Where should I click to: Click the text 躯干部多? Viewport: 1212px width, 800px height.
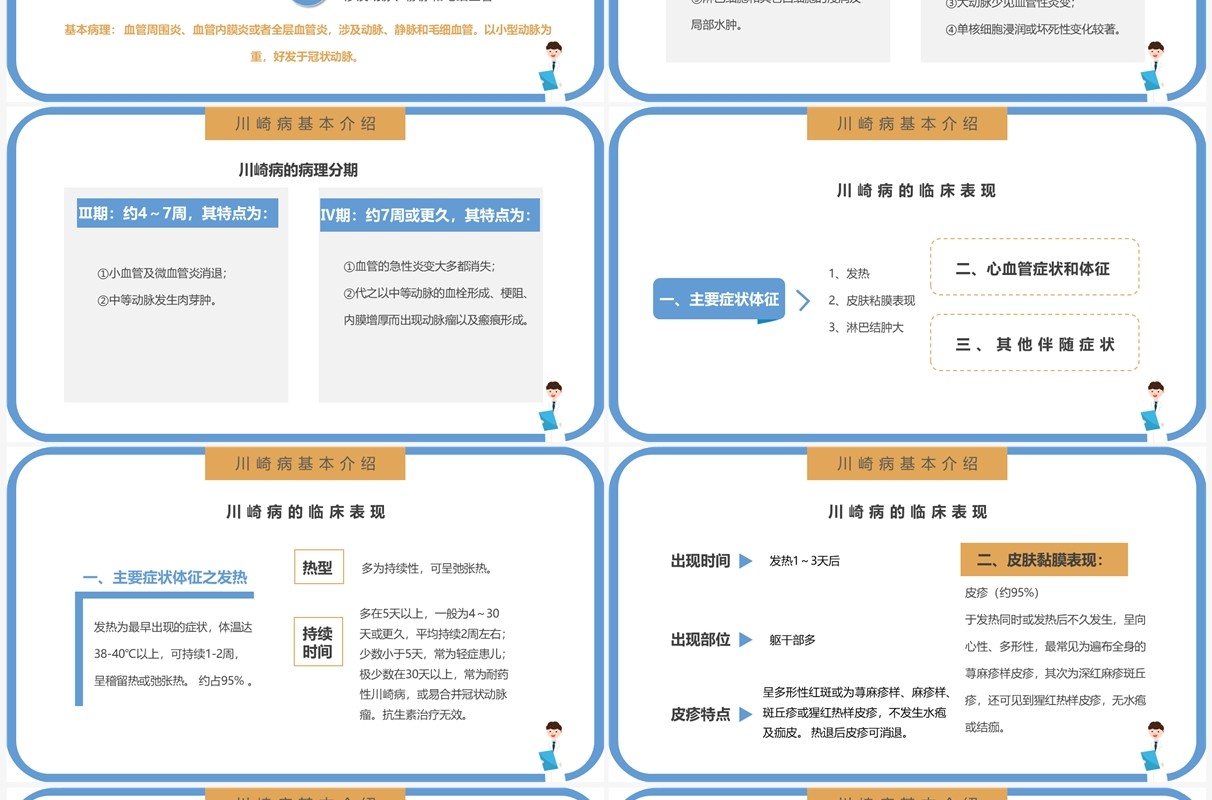[792, 639]
